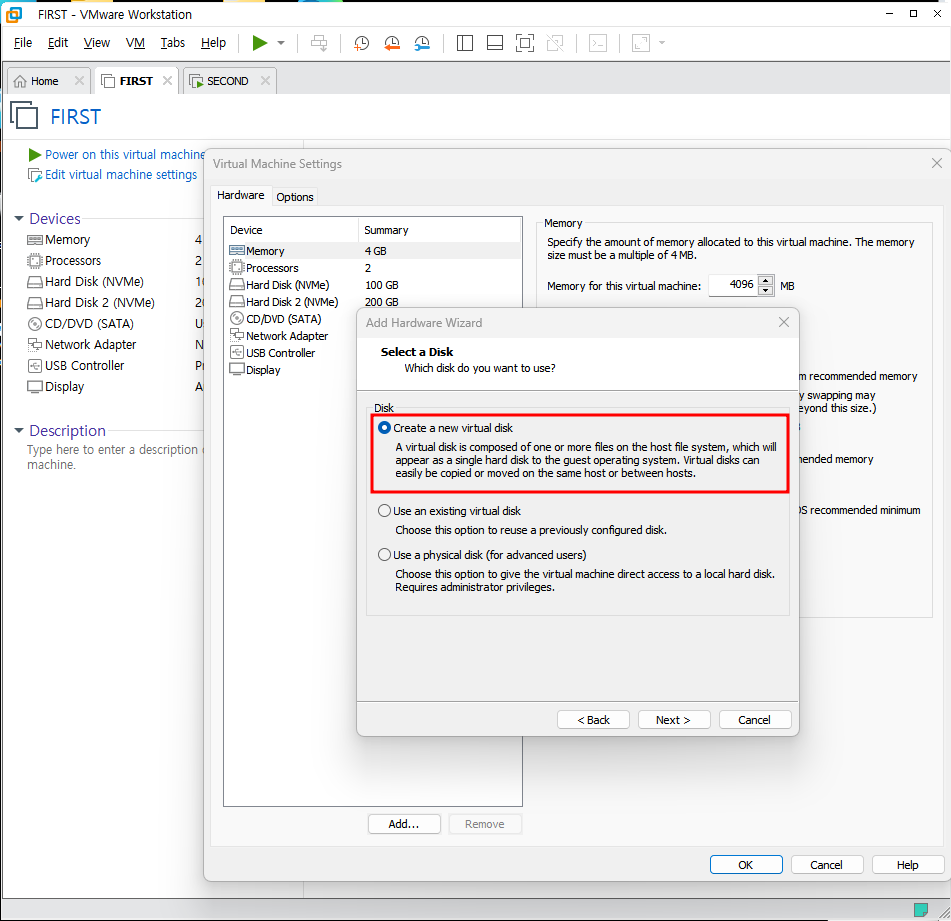951x921 pixels.
Task: Select USB Controller in main Devices list
Action: tap(84, 366)
